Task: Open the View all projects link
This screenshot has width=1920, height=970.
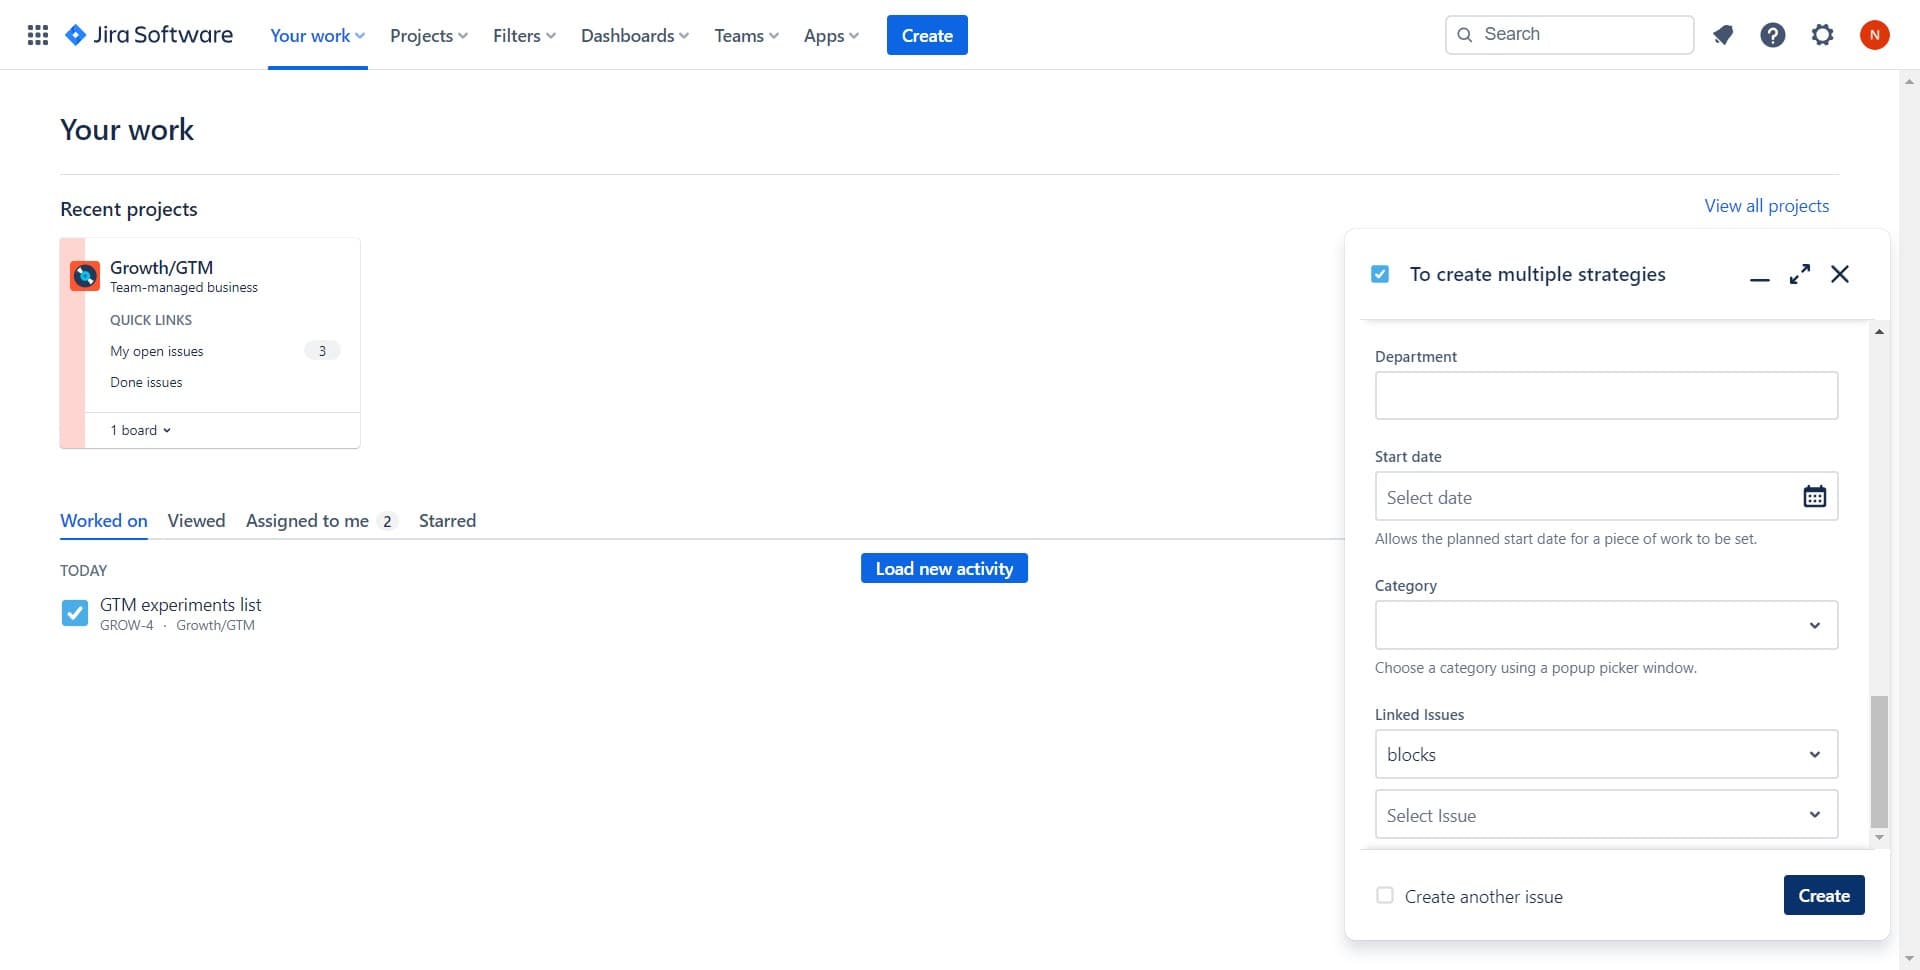Action: pos(1766,205)
